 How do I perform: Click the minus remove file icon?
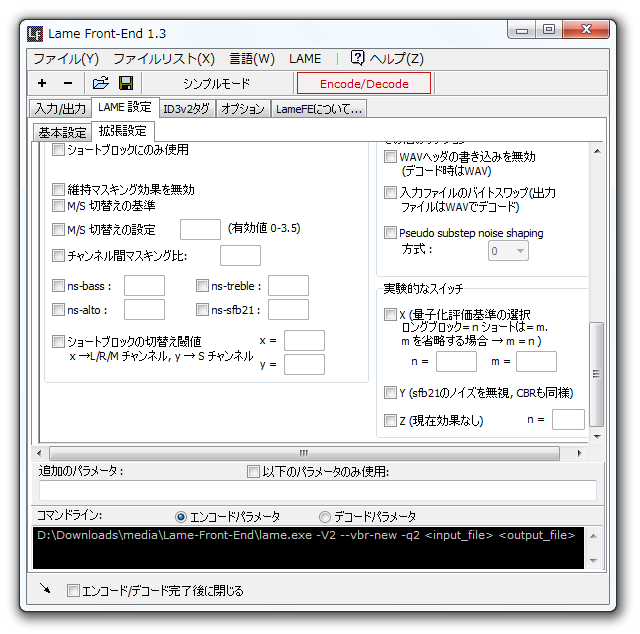(x=68, y=83)
